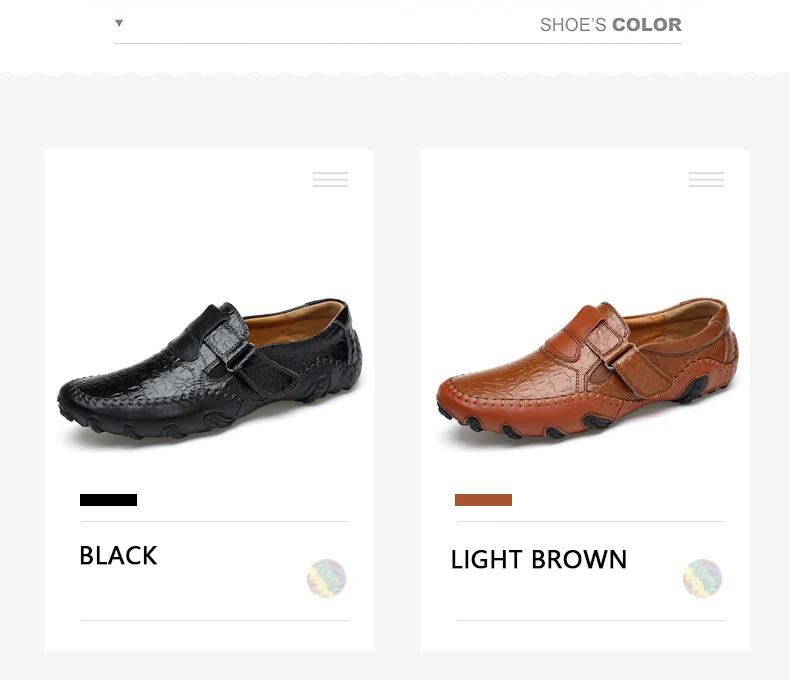The width and height of the screenshot is (790, 697).
Task: Click the bold COLOR word in heading
Action: point(646,25)
